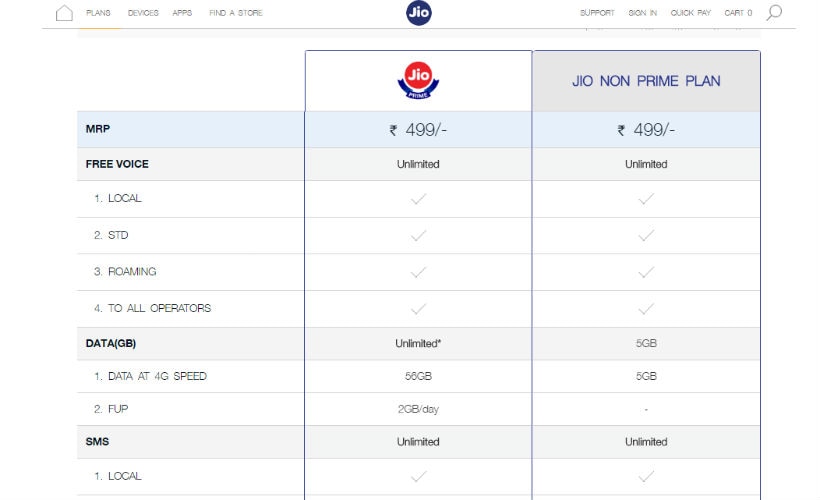Open the Quick Pay link

pos(691,13)
